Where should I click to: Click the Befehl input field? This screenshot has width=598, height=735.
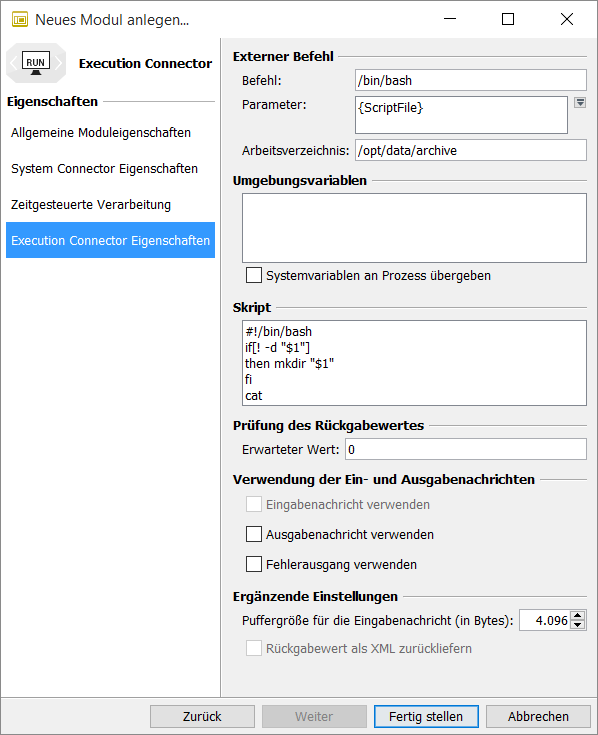click(471, 80)
